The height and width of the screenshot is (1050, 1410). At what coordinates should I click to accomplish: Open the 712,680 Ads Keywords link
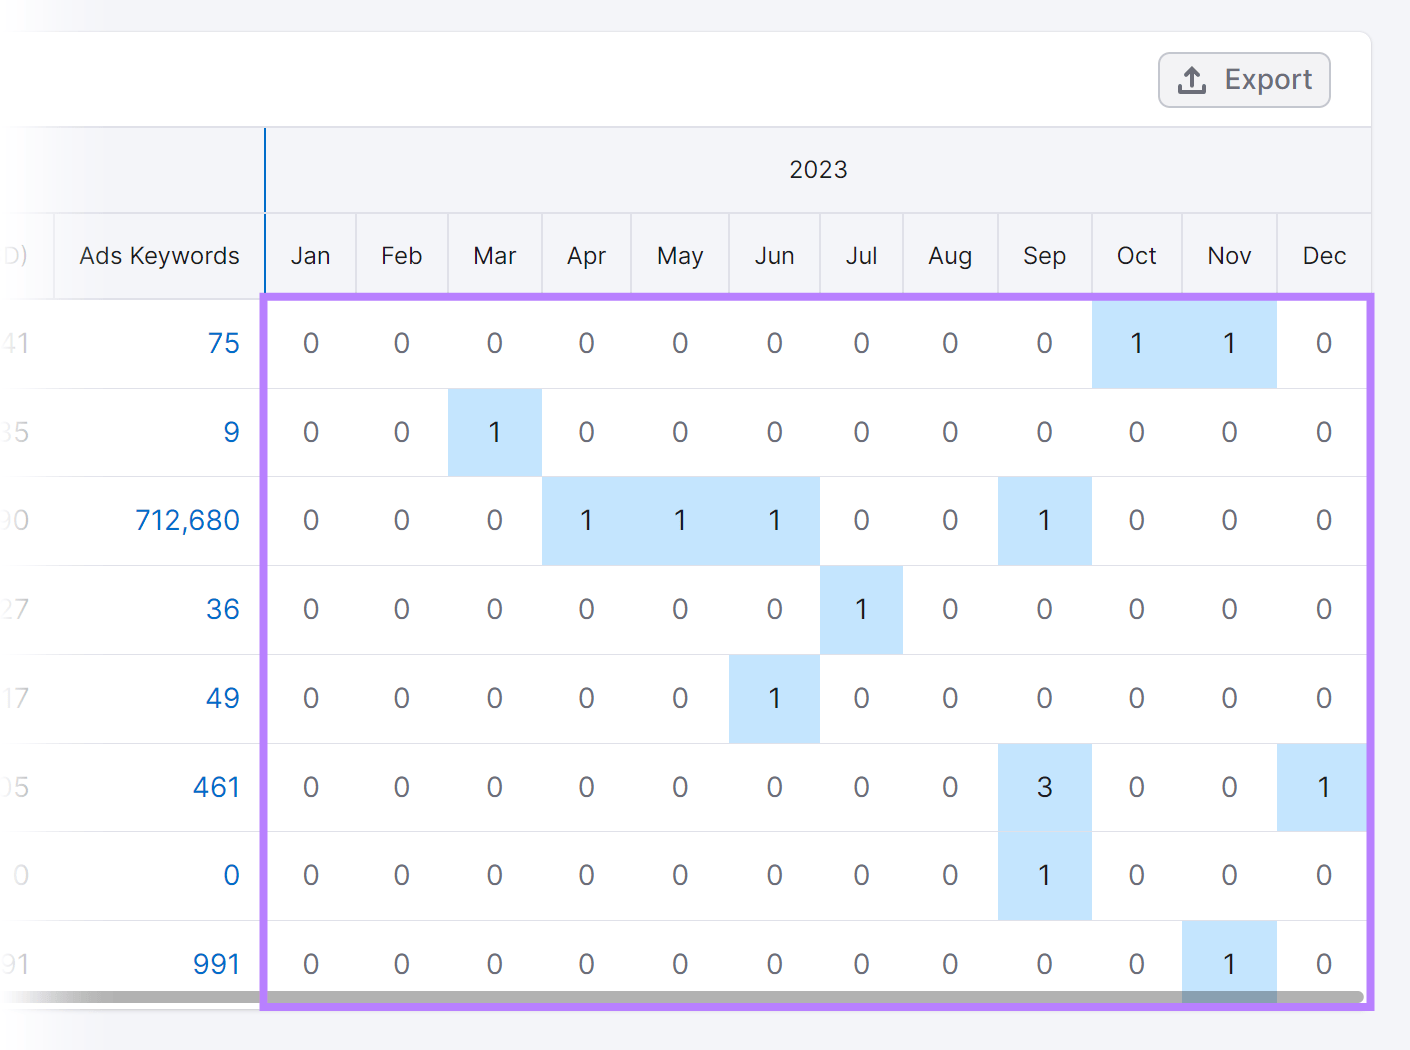coord(187,520)
